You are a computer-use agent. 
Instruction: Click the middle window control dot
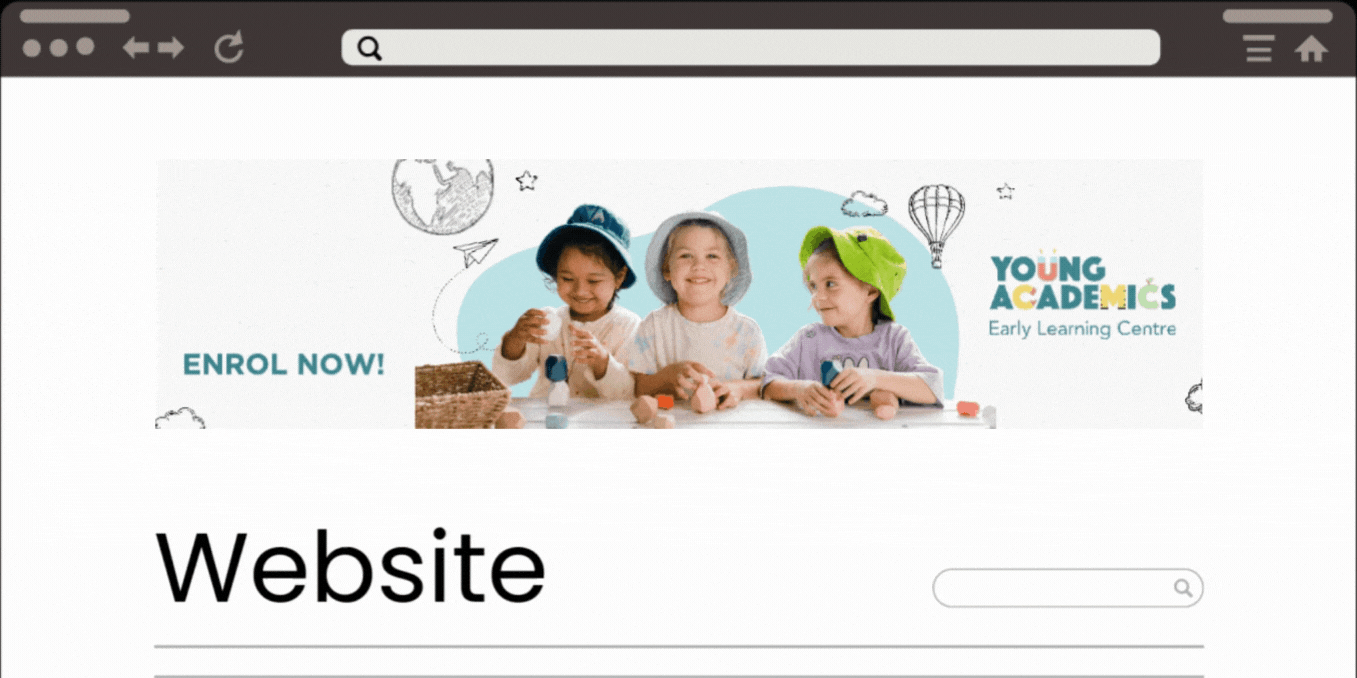tap(59, 47)
